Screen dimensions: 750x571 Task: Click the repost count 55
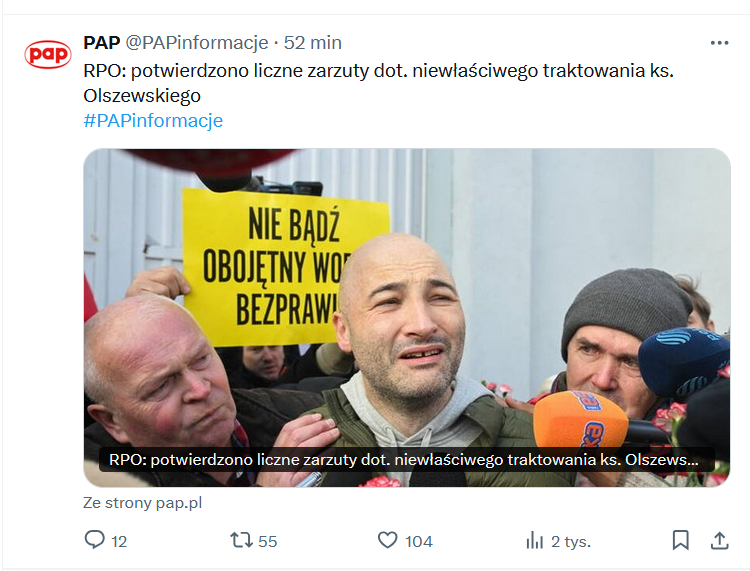pos(267,541)
